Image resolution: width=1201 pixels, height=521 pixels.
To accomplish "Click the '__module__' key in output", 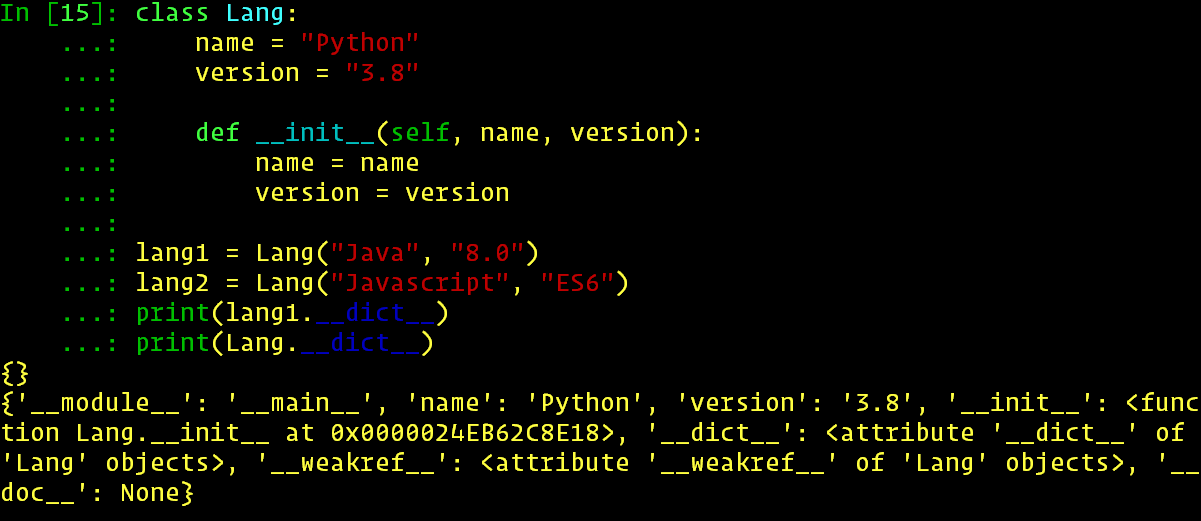I will point(105,403).
